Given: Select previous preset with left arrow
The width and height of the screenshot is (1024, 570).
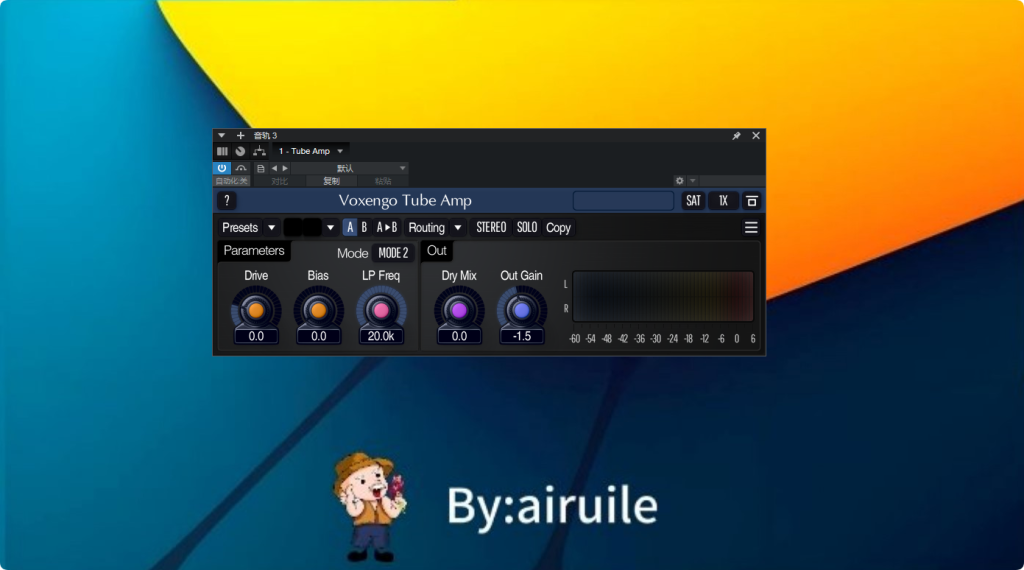Looking at the screenshot, I should click(x=274, y=168).
